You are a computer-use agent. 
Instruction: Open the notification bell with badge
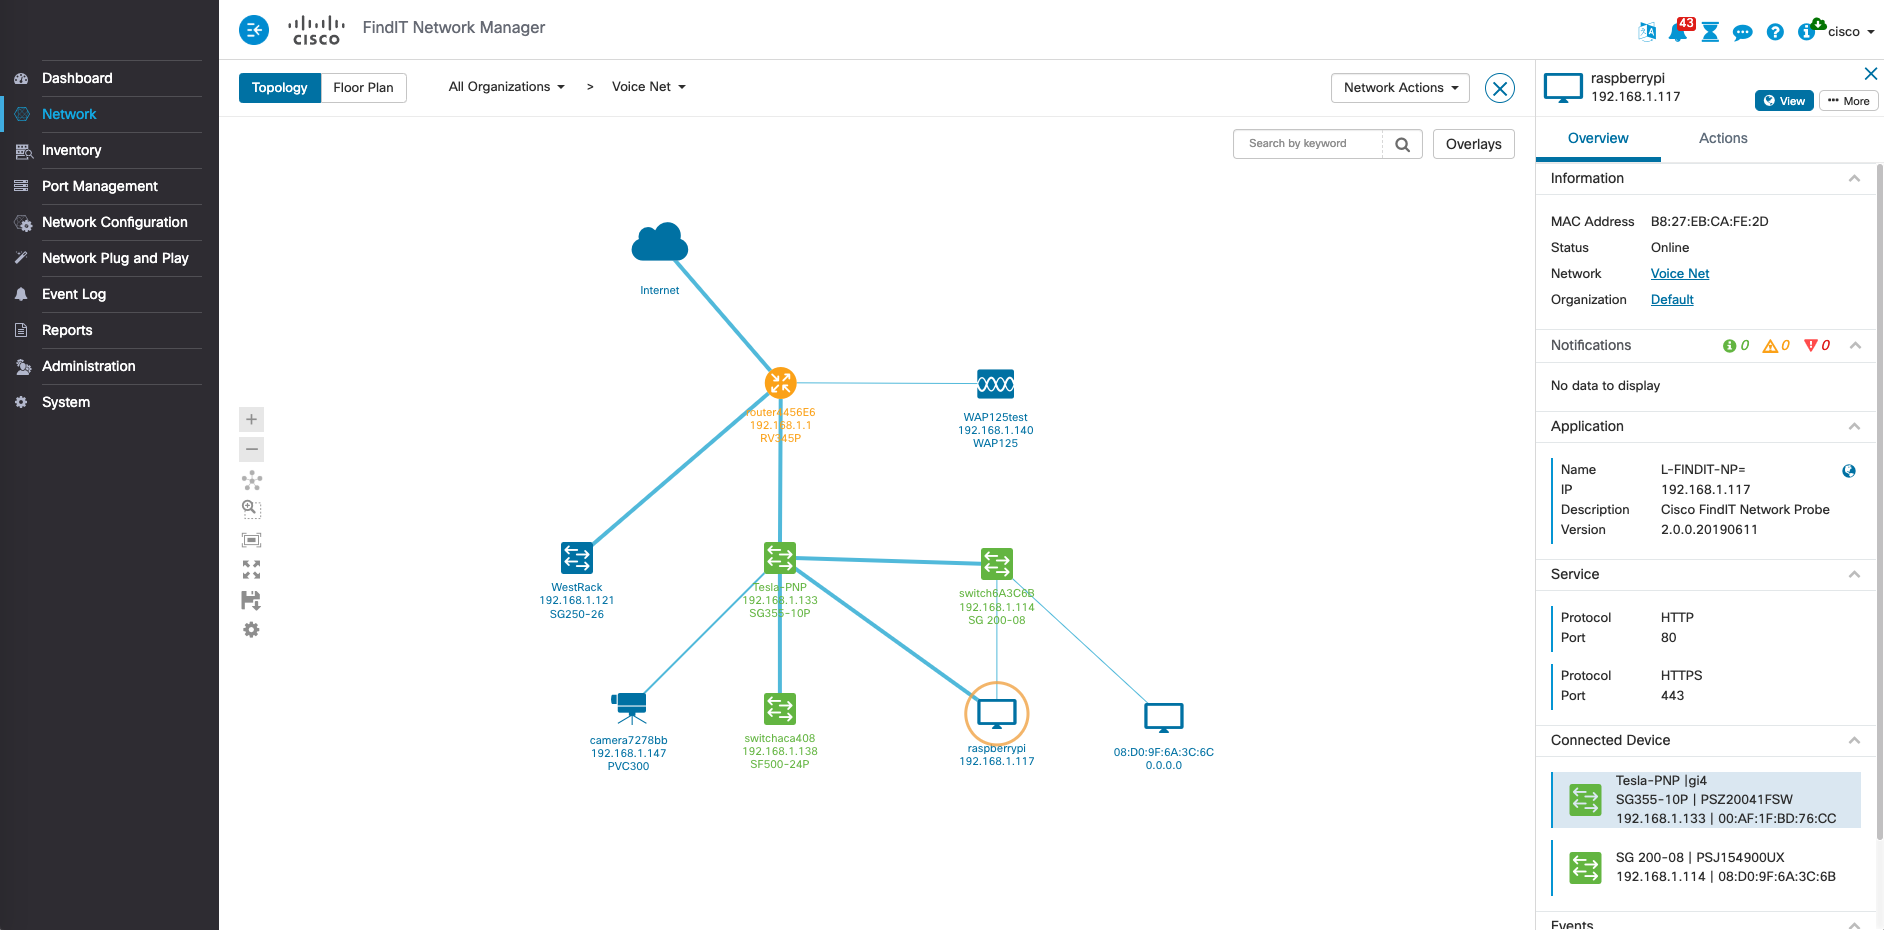[x=1679, y=31]
